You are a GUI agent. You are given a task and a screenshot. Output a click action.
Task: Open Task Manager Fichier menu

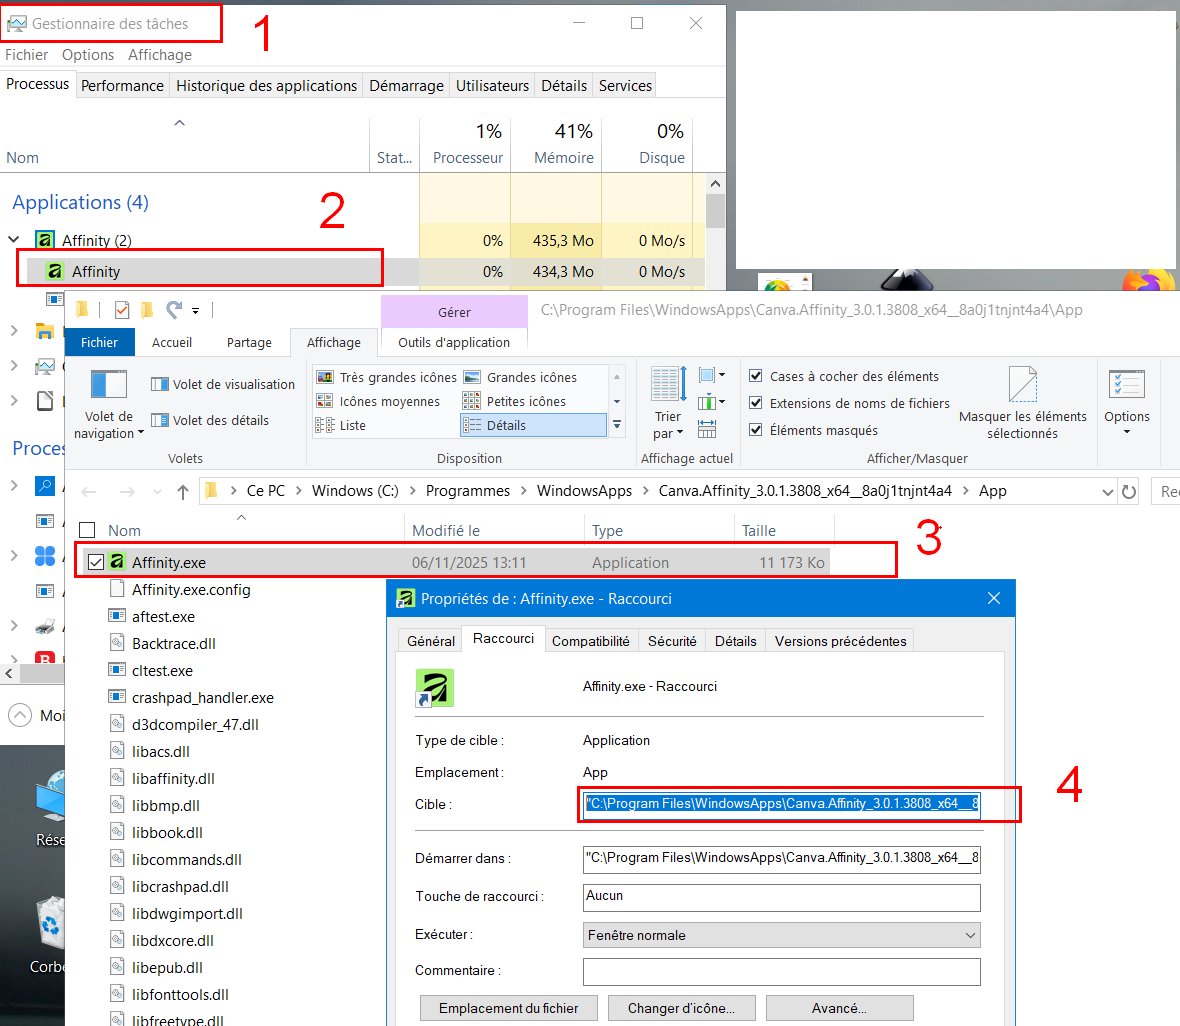pos(26,55)
